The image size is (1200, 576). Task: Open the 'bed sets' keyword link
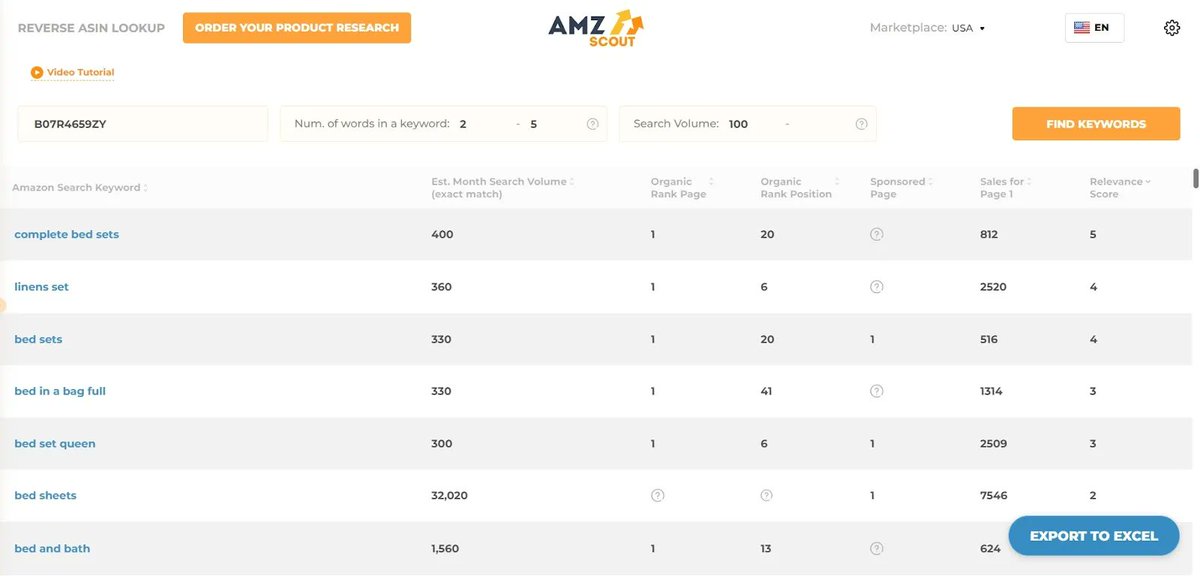pyautogui.click(x=38, y=339)
